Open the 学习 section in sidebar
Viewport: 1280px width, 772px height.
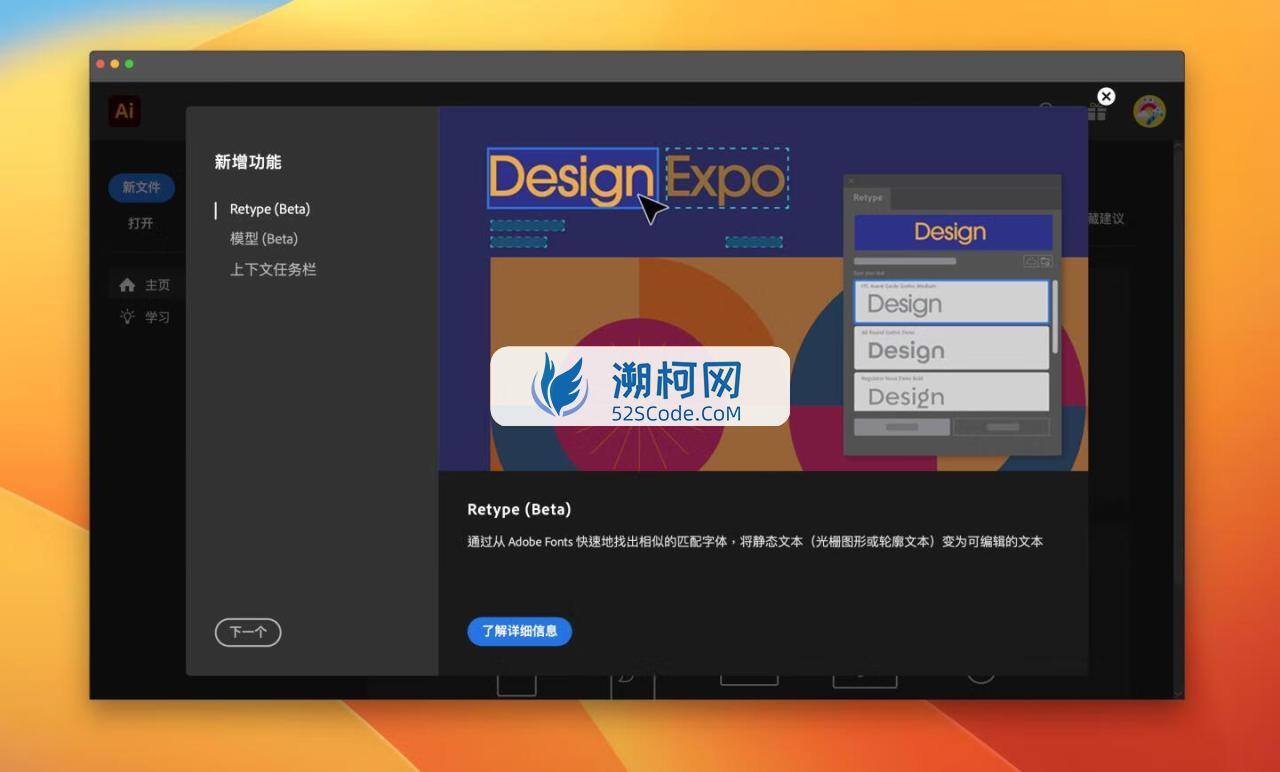click(x=157, y=317)
